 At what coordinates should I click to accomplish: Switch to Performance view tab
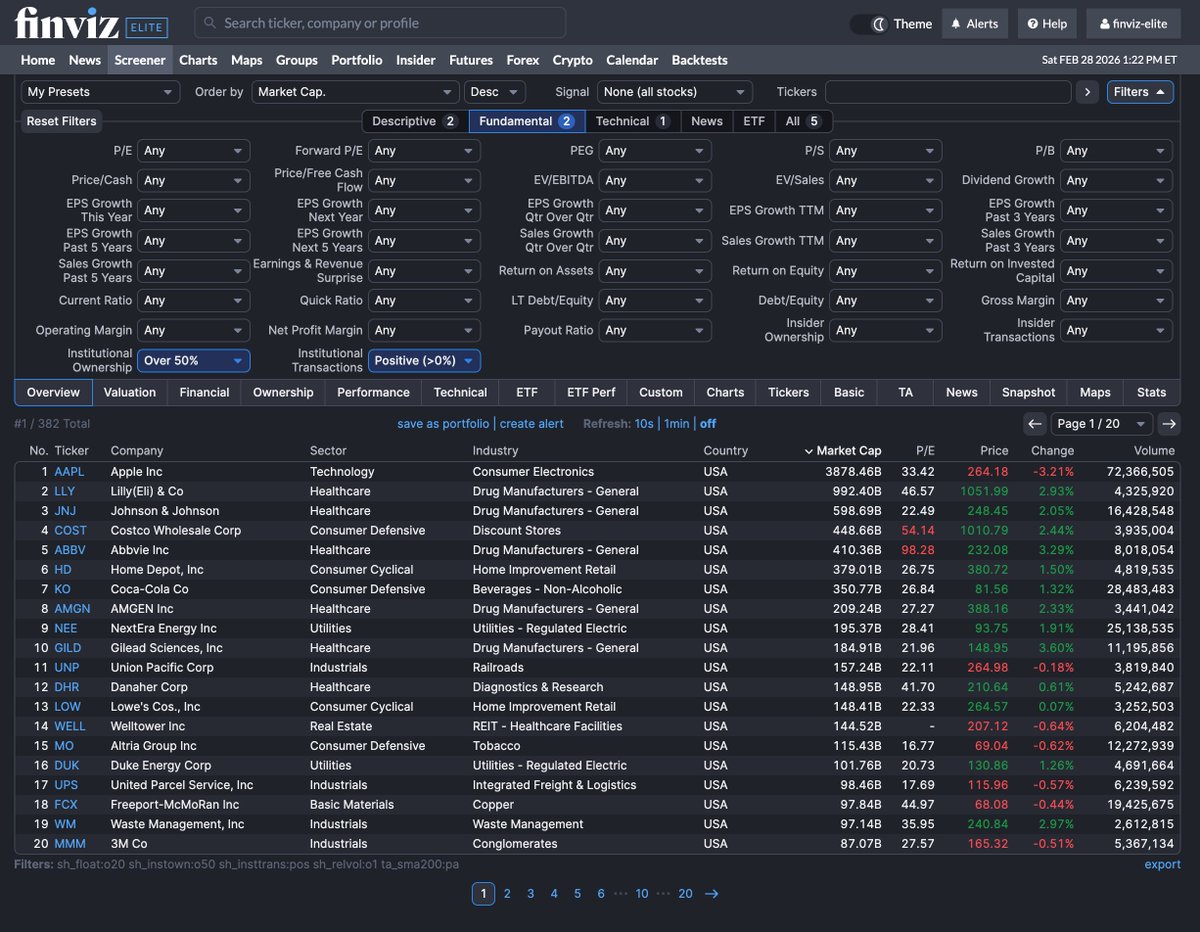click(373, 392)
